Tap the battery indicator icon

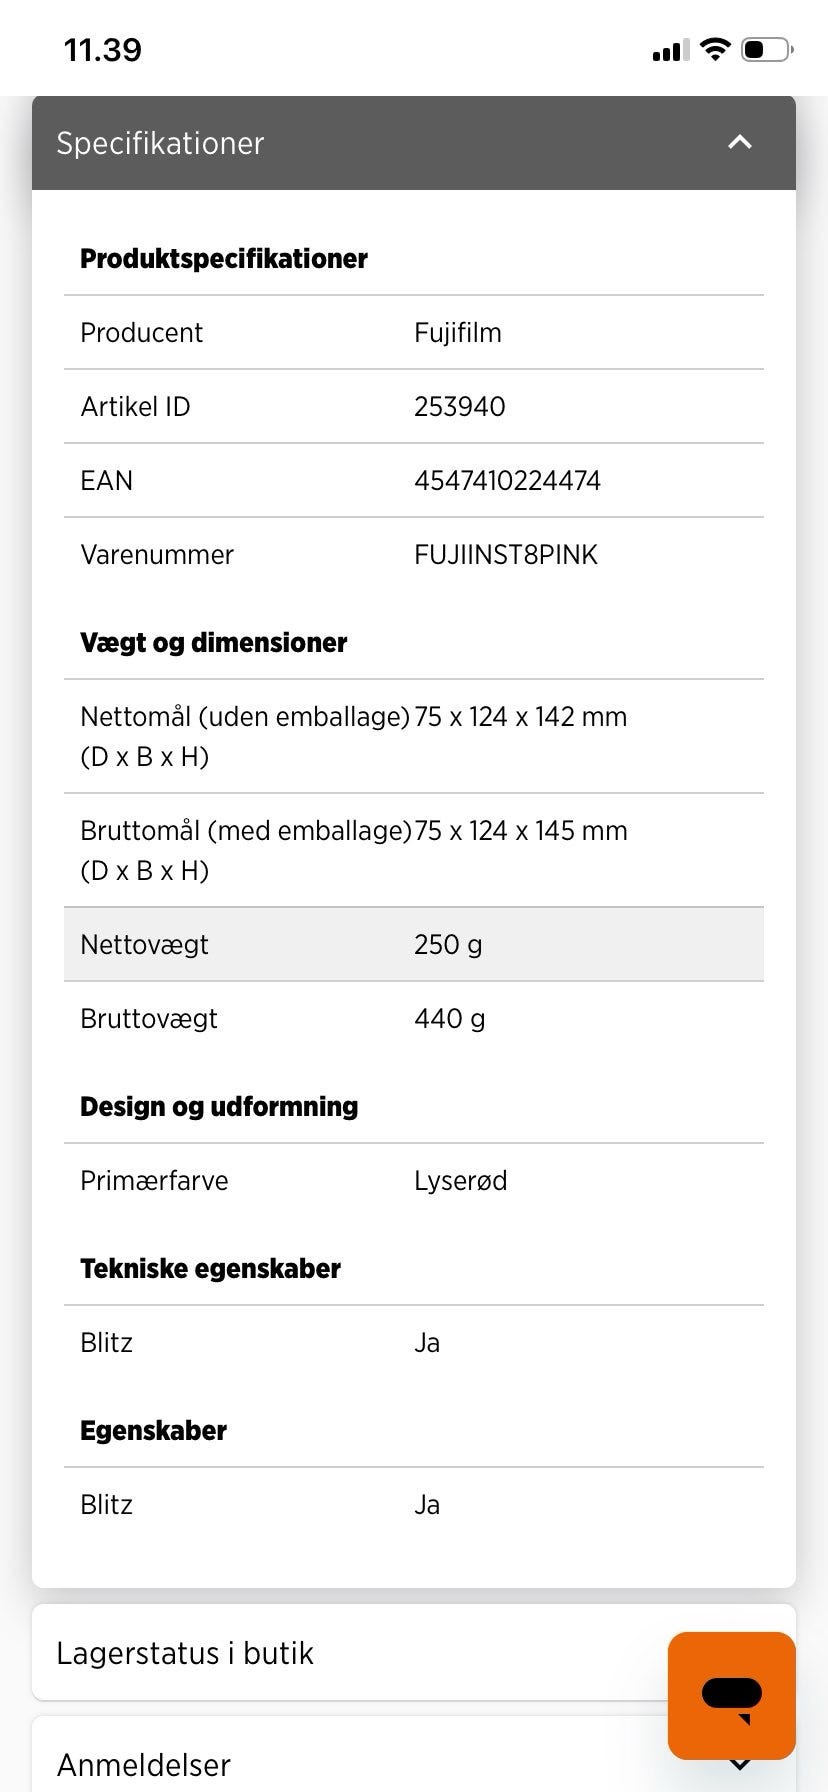point(767,49)
